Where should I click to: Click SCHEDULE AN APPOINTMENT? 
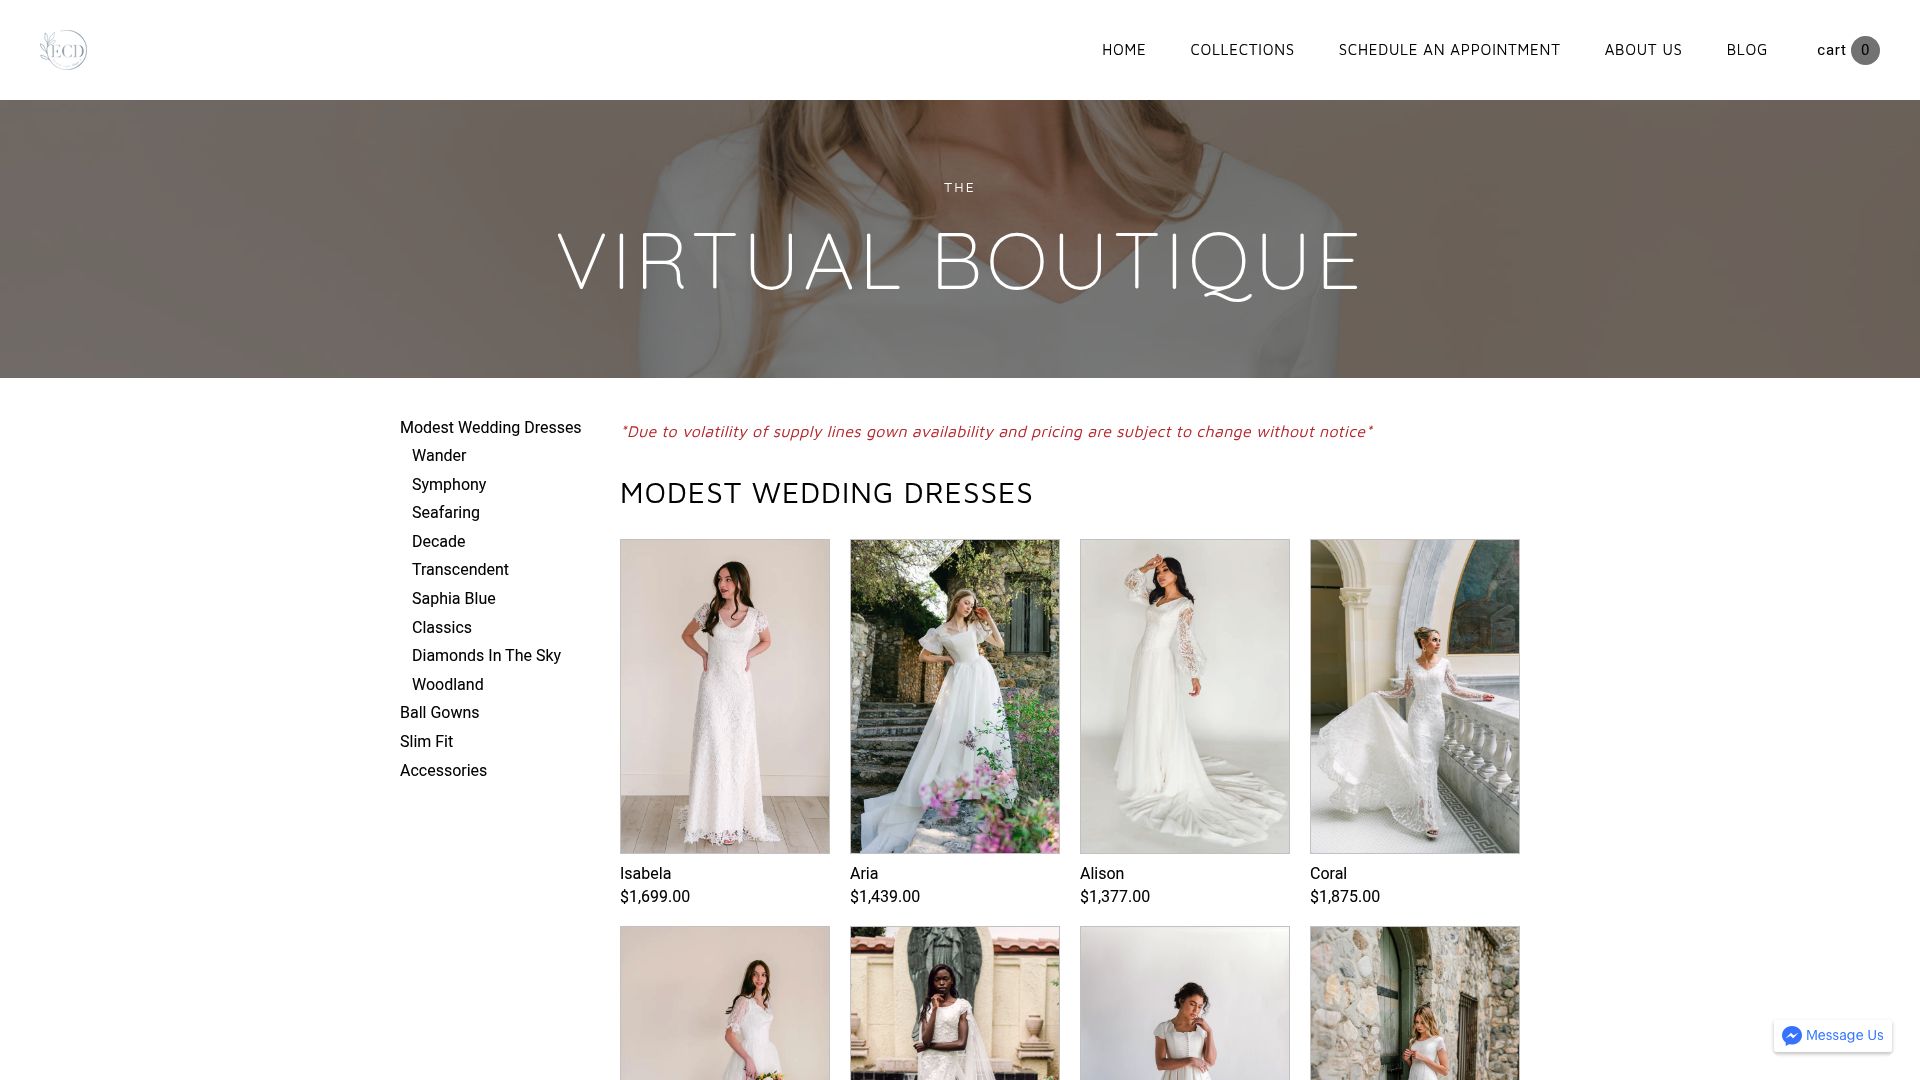pos(1448,49)
